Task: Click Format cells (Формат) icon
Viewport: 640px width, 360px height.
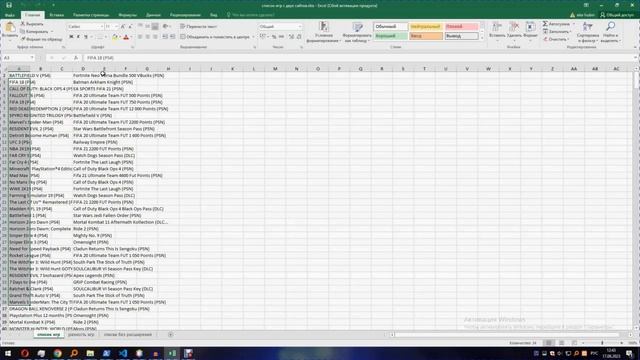Action: coord(530,27)
